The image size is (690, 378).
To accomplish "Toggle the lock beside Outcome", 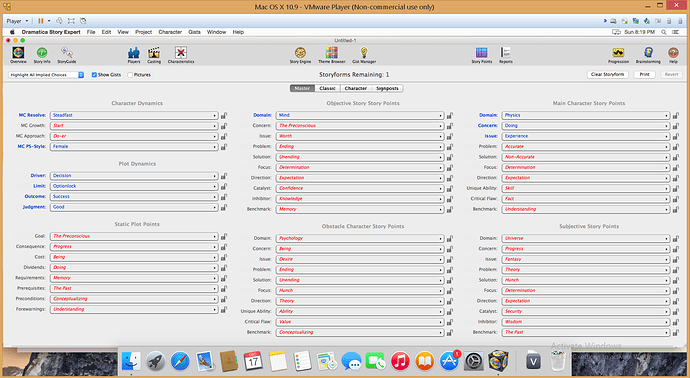I will pos(224,197).
